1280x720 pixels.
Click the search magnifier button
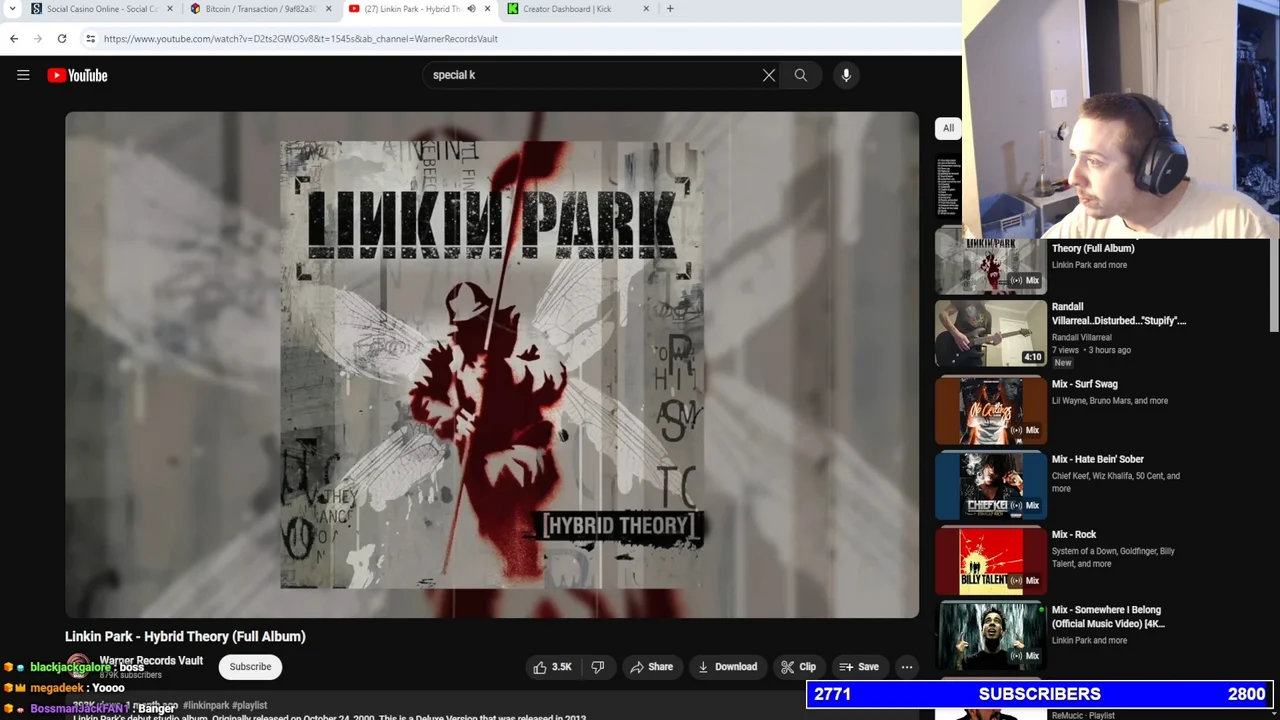click(801, 75)
